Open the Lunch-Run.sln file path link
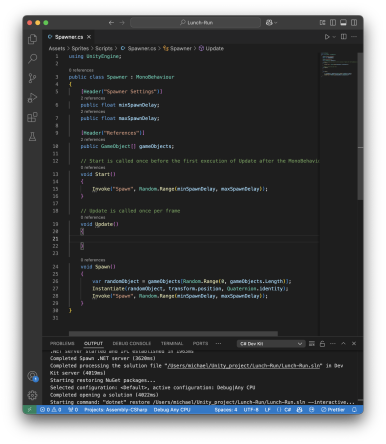 (x=244, y=366)
